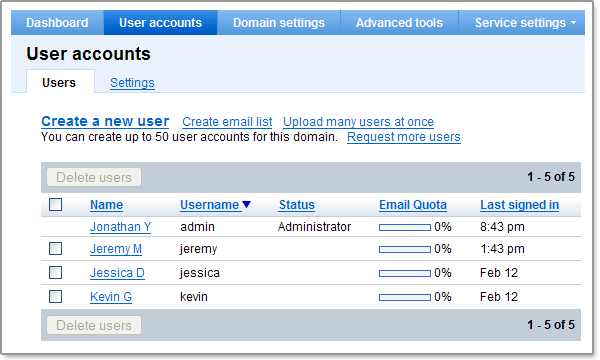600x360 pixels.
Task: Select the username text "kevin"
Action: coord(194,297)
